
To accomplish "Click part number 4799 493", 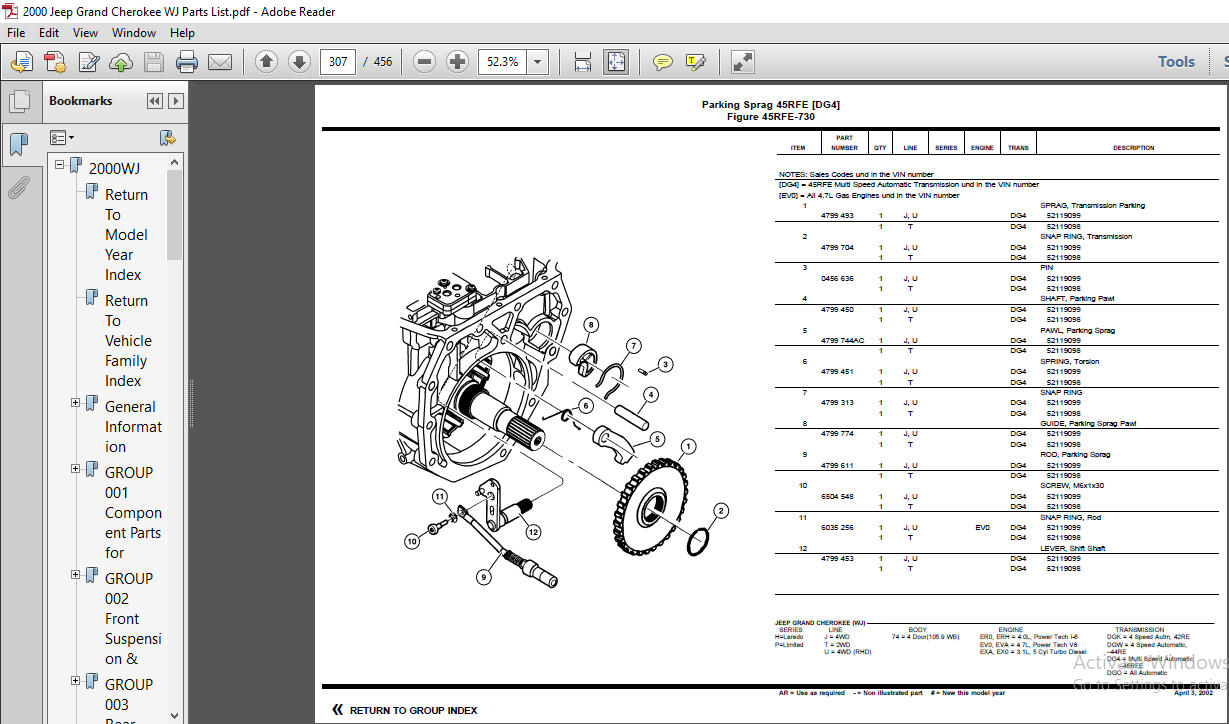I will point(837,216).
